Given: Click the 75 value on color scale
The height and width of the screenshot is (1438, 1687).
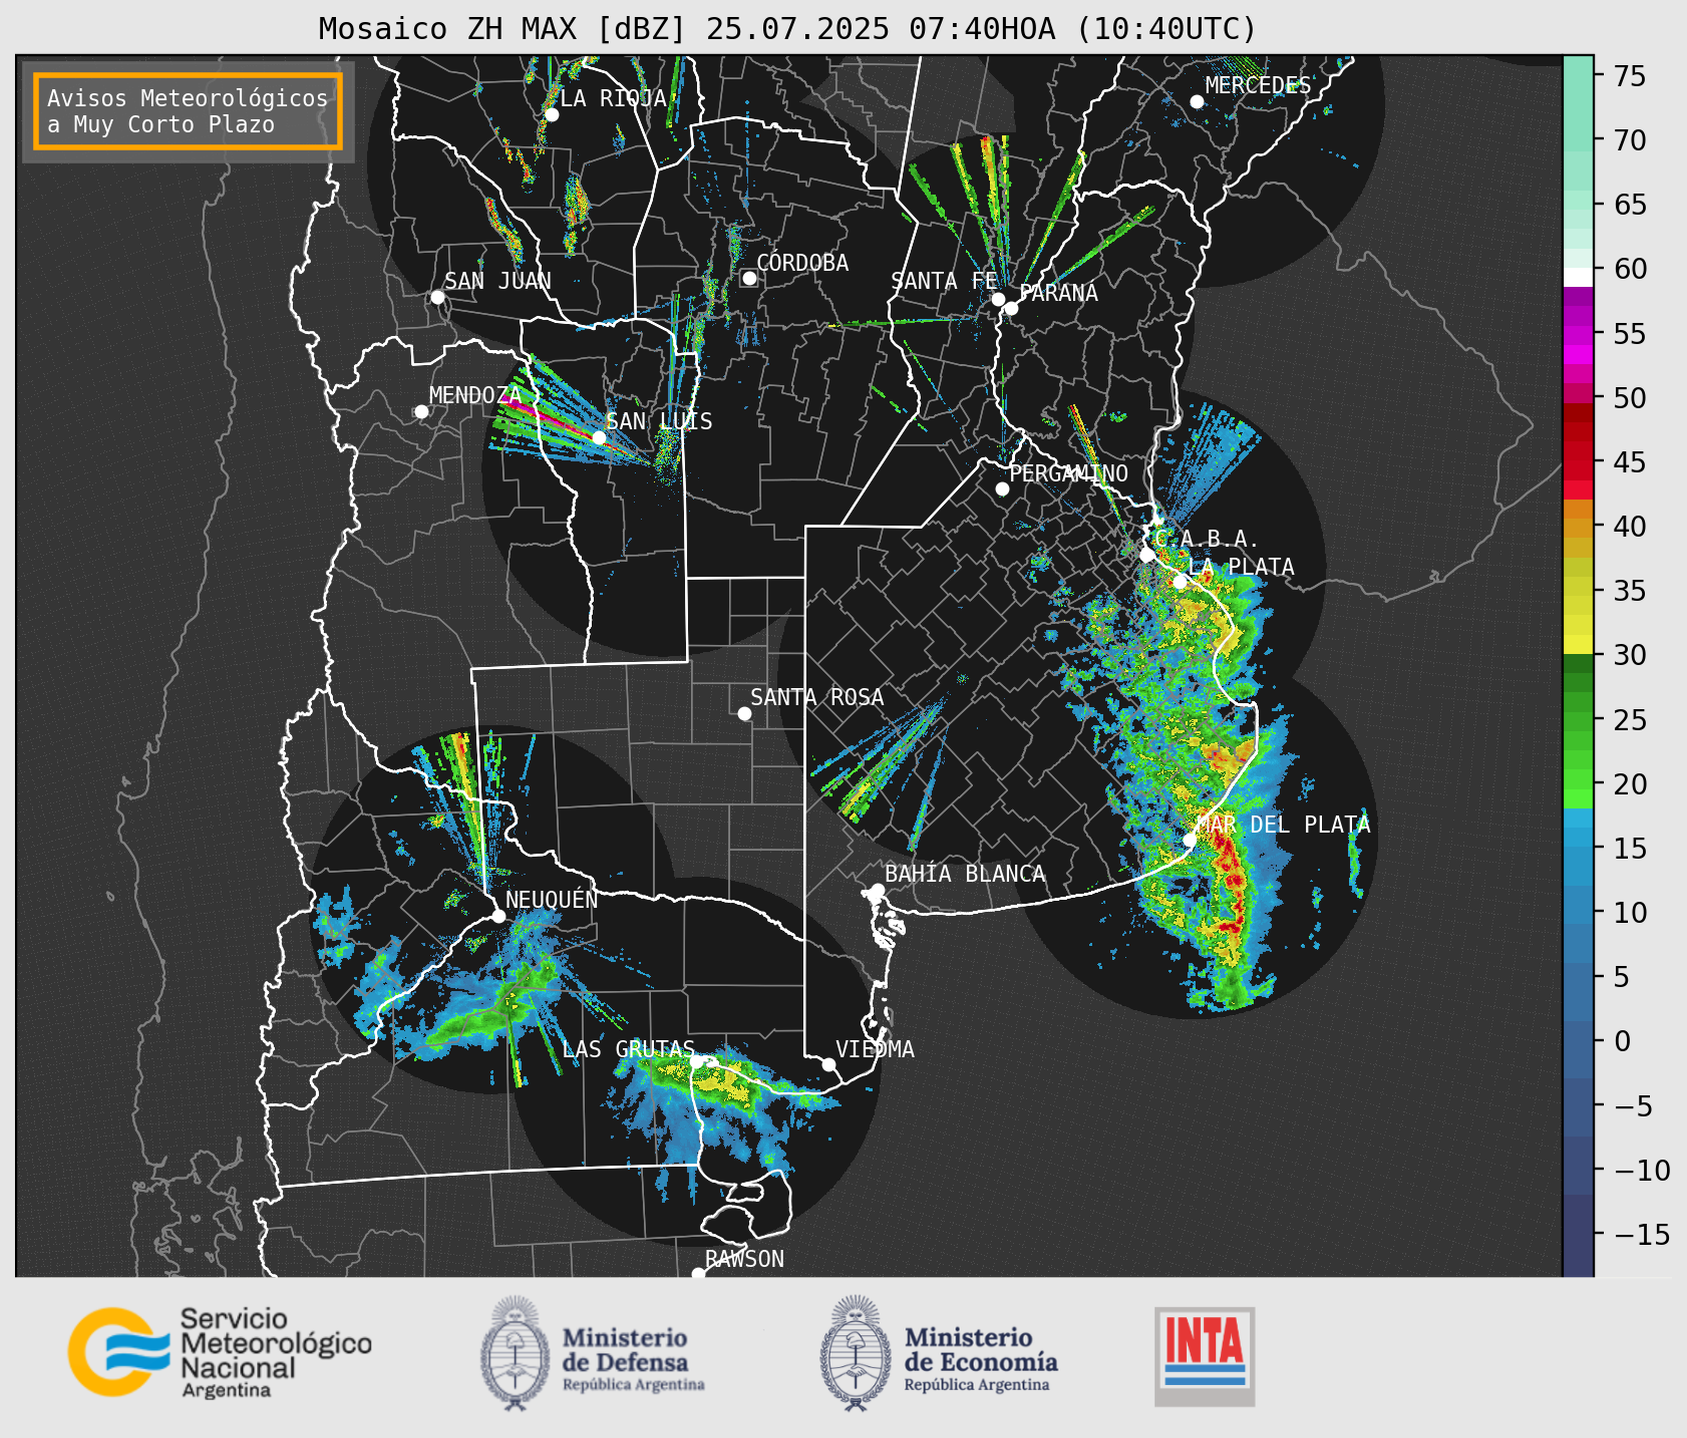Looking at the screenshot, I should point(1630,75).
